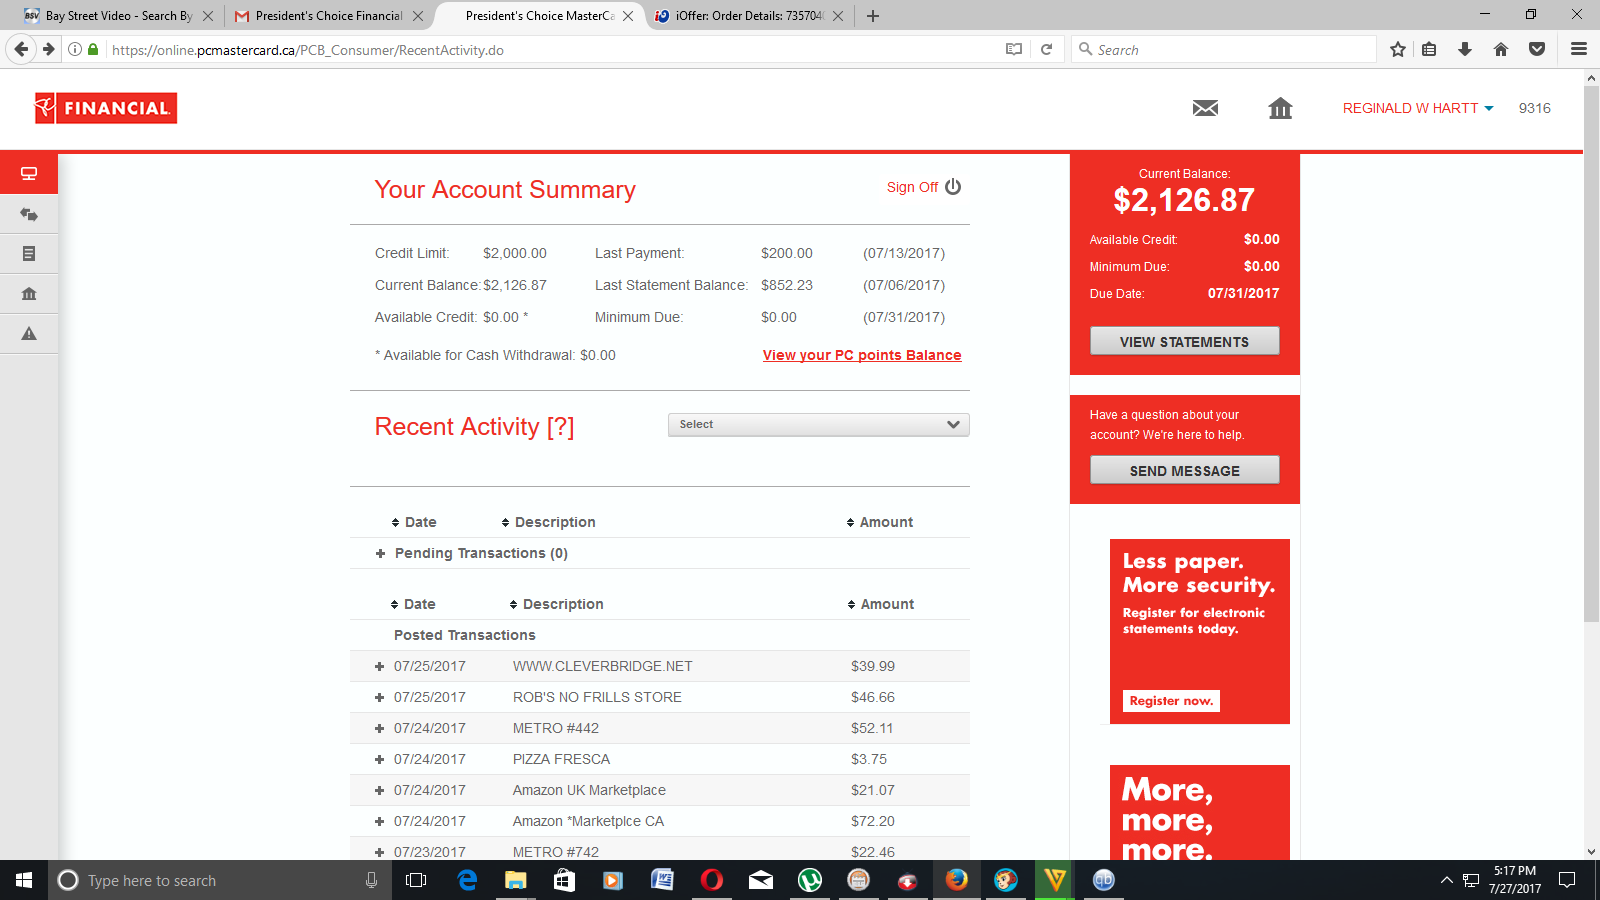Switch to the Bay Street Video tab
The height and width of the screenshot is (900, 1600).
pos(118,16)
